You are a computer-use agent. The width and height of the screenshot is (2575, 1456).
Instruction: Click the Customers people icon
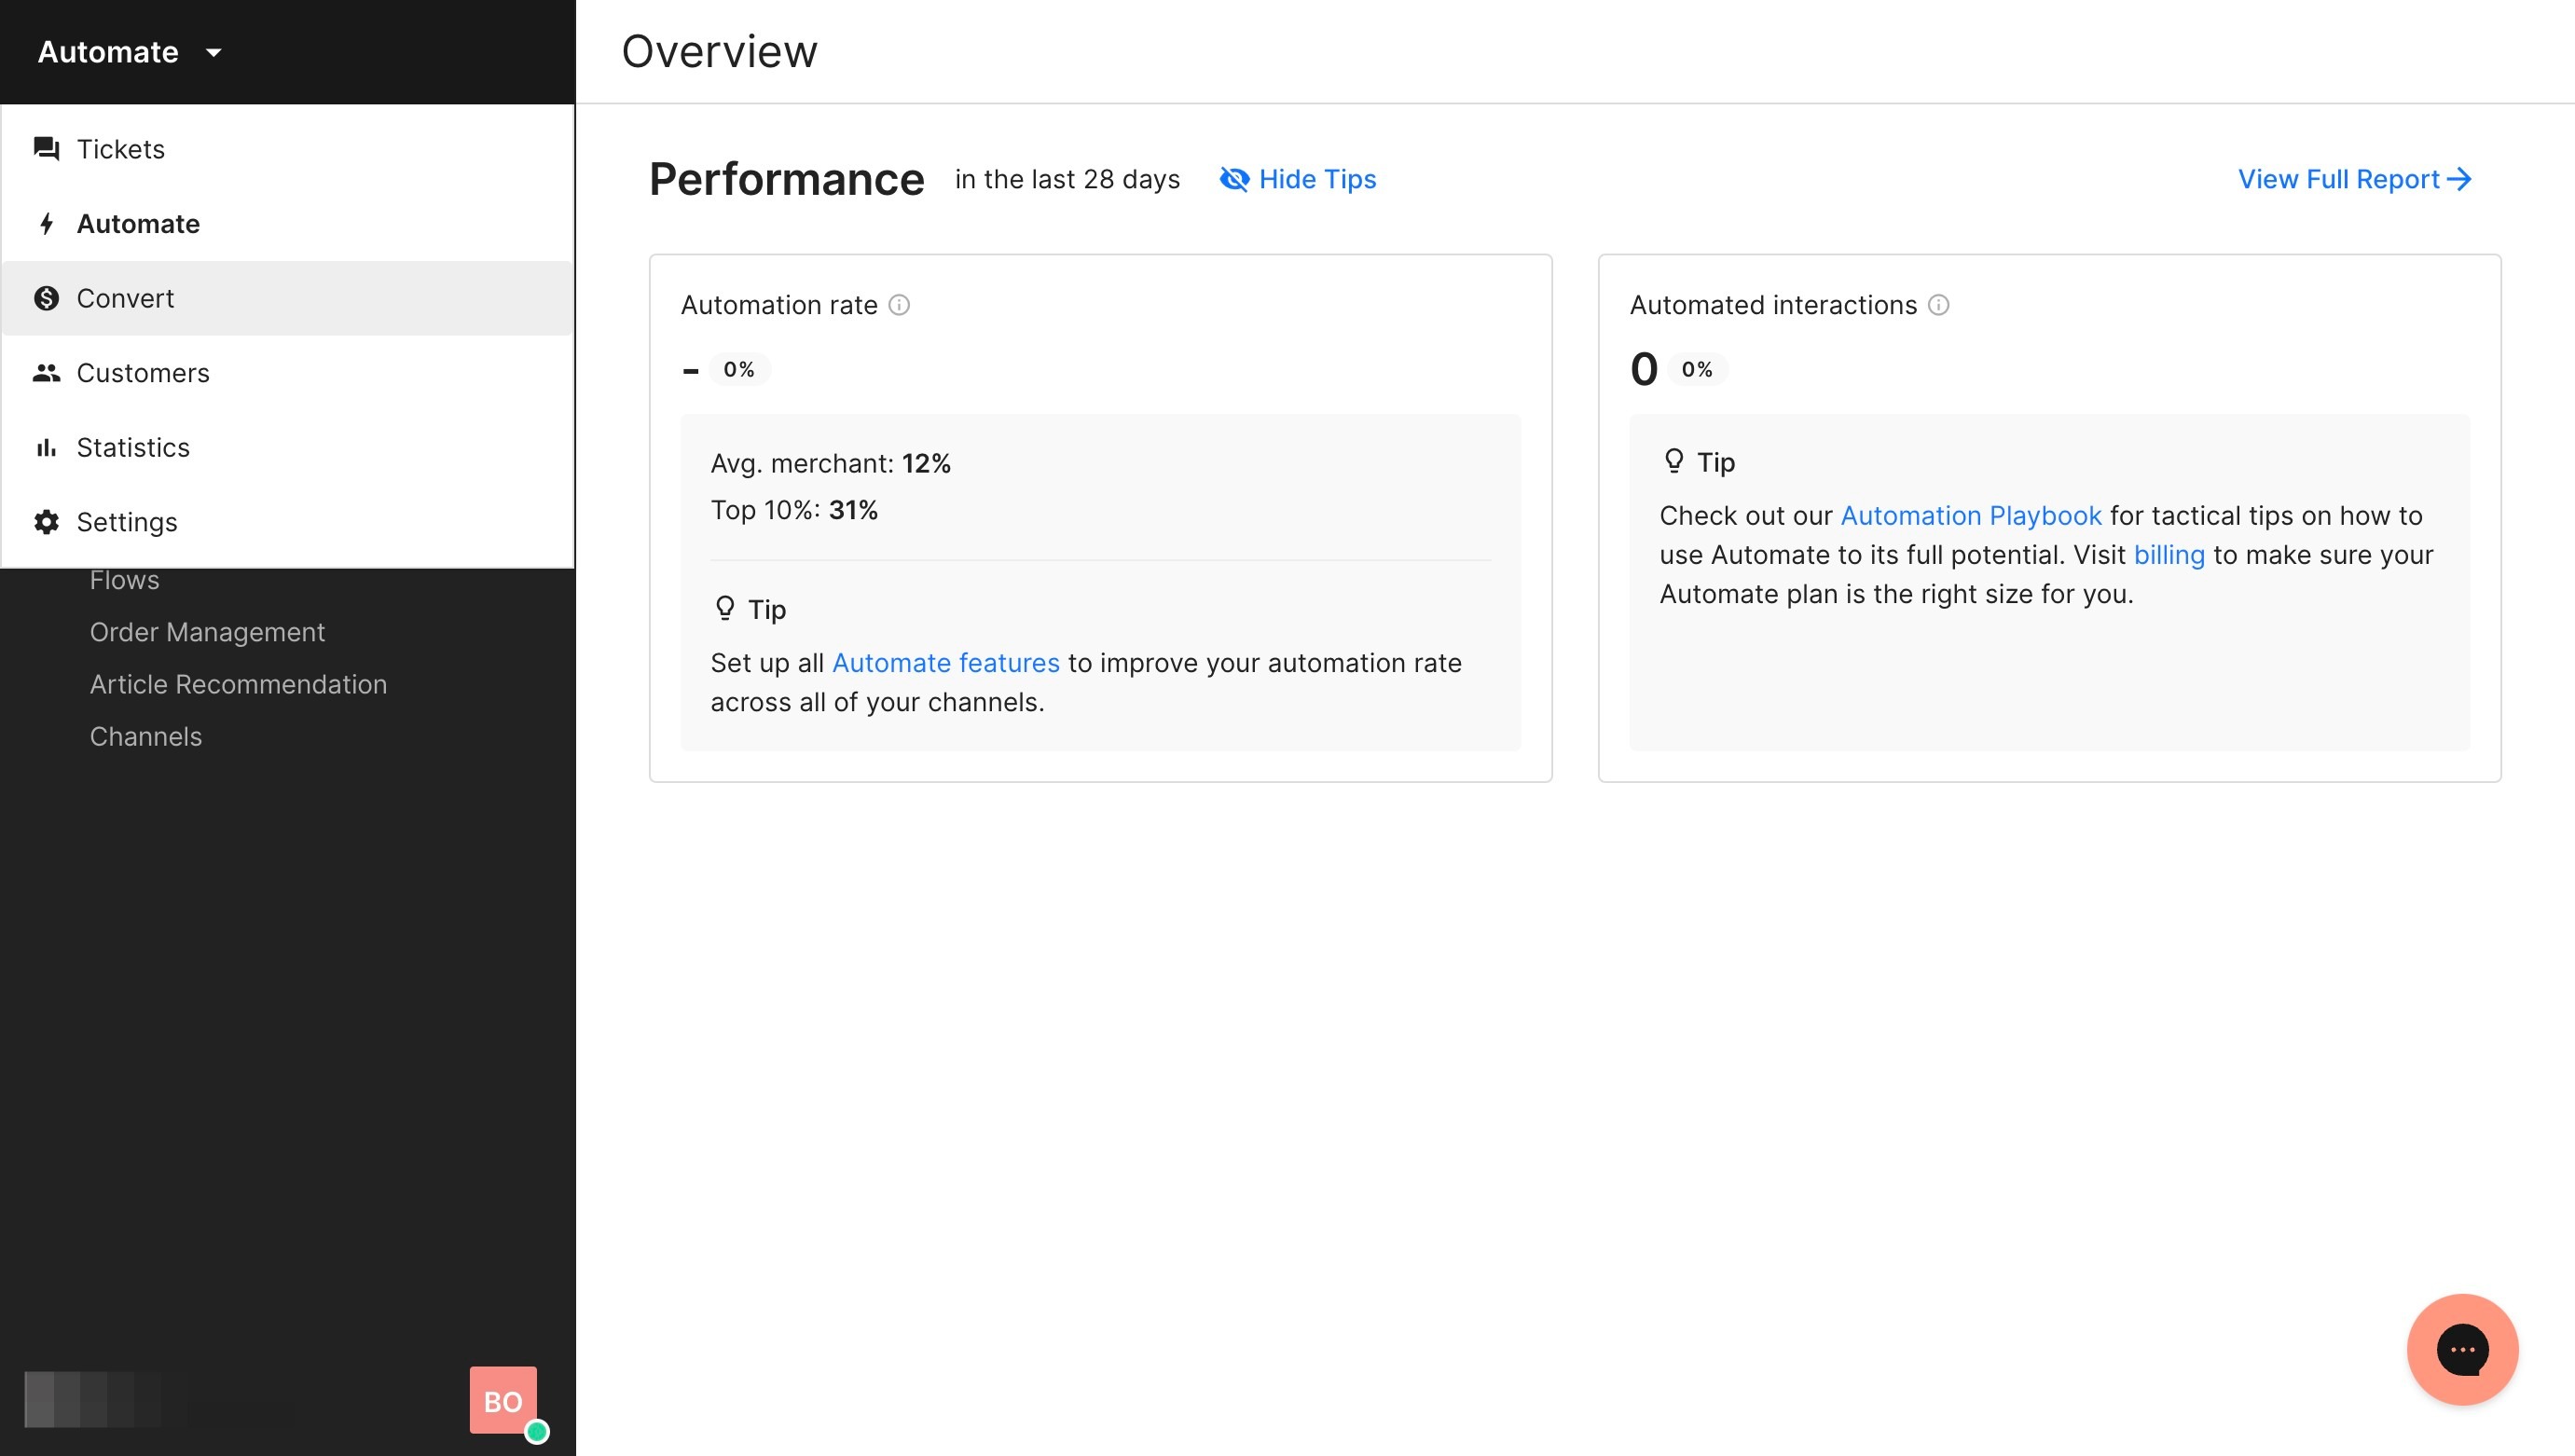click(x=46, y=373)
